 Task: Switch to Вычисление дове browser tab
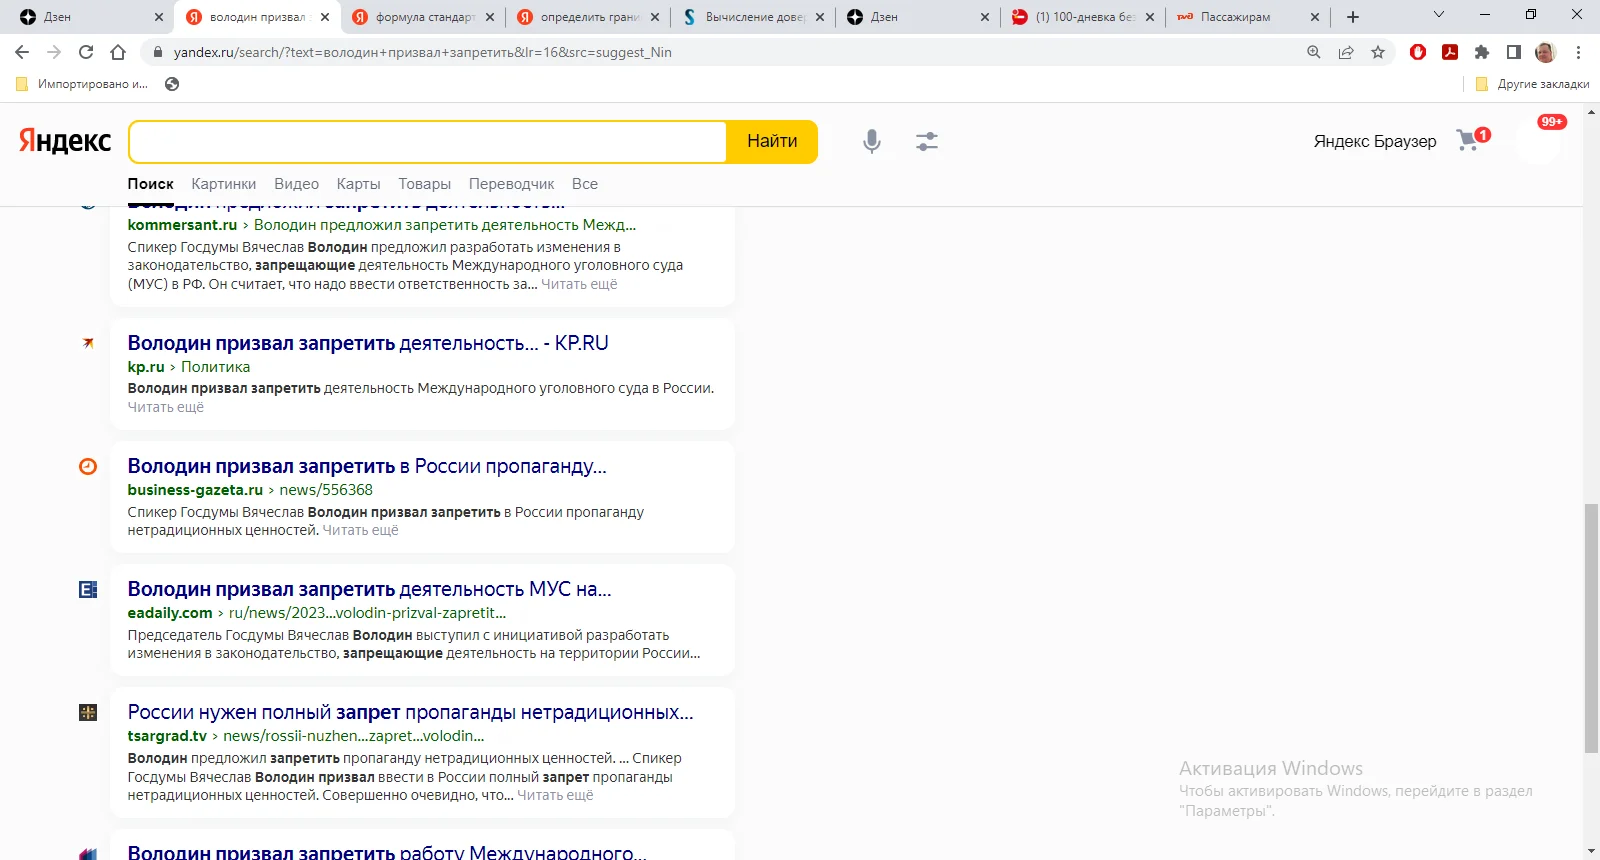(x=754, y=17)
